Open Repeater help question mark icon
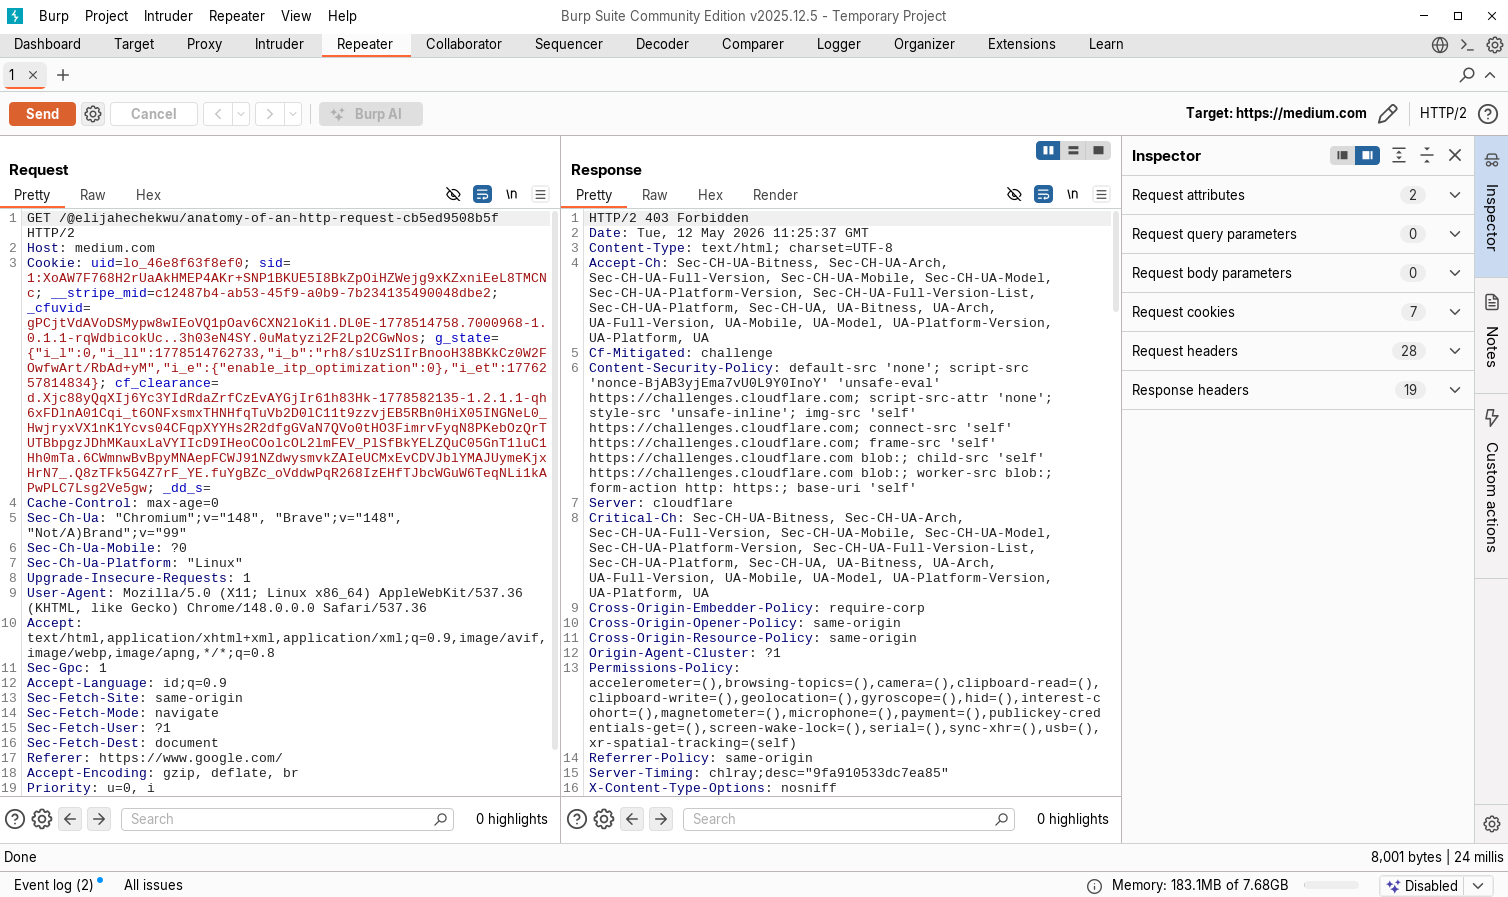The height and width of the screenshot is (897, 1508). tap(1488, 114)
